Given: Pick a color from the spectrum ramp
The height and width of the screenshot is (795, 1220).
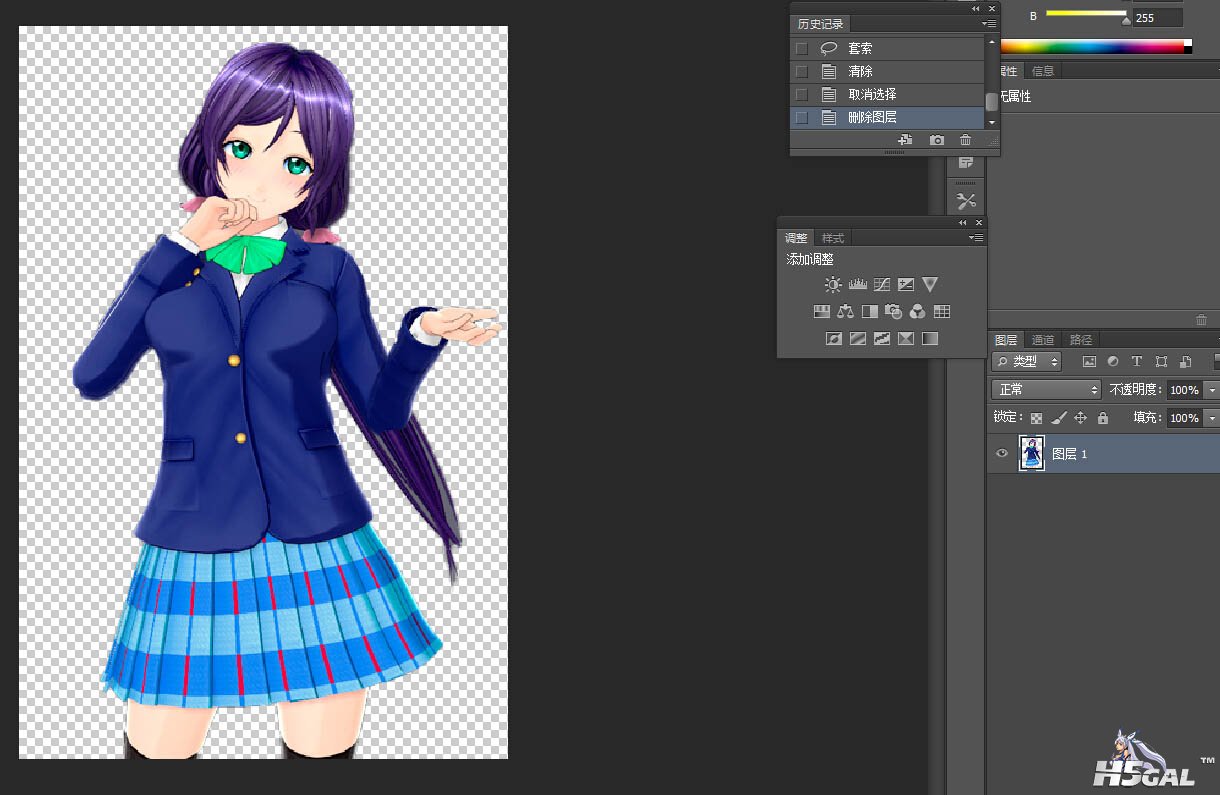Looking at the screenshot, I should click(x=1096, y=45).
